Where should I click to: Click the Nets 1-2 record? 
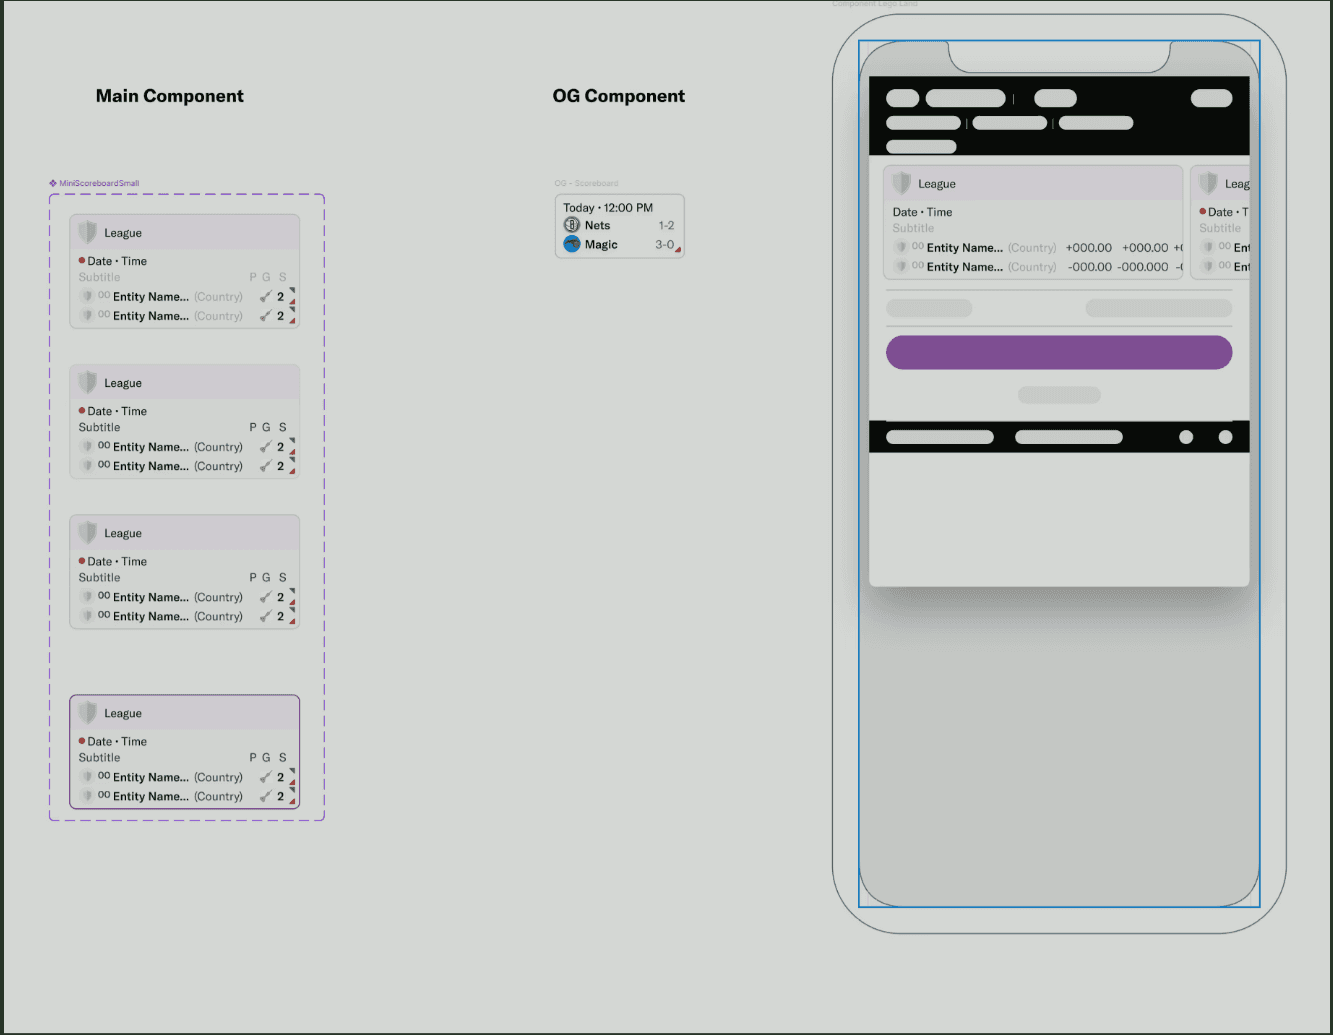click(x=666, y=226)
